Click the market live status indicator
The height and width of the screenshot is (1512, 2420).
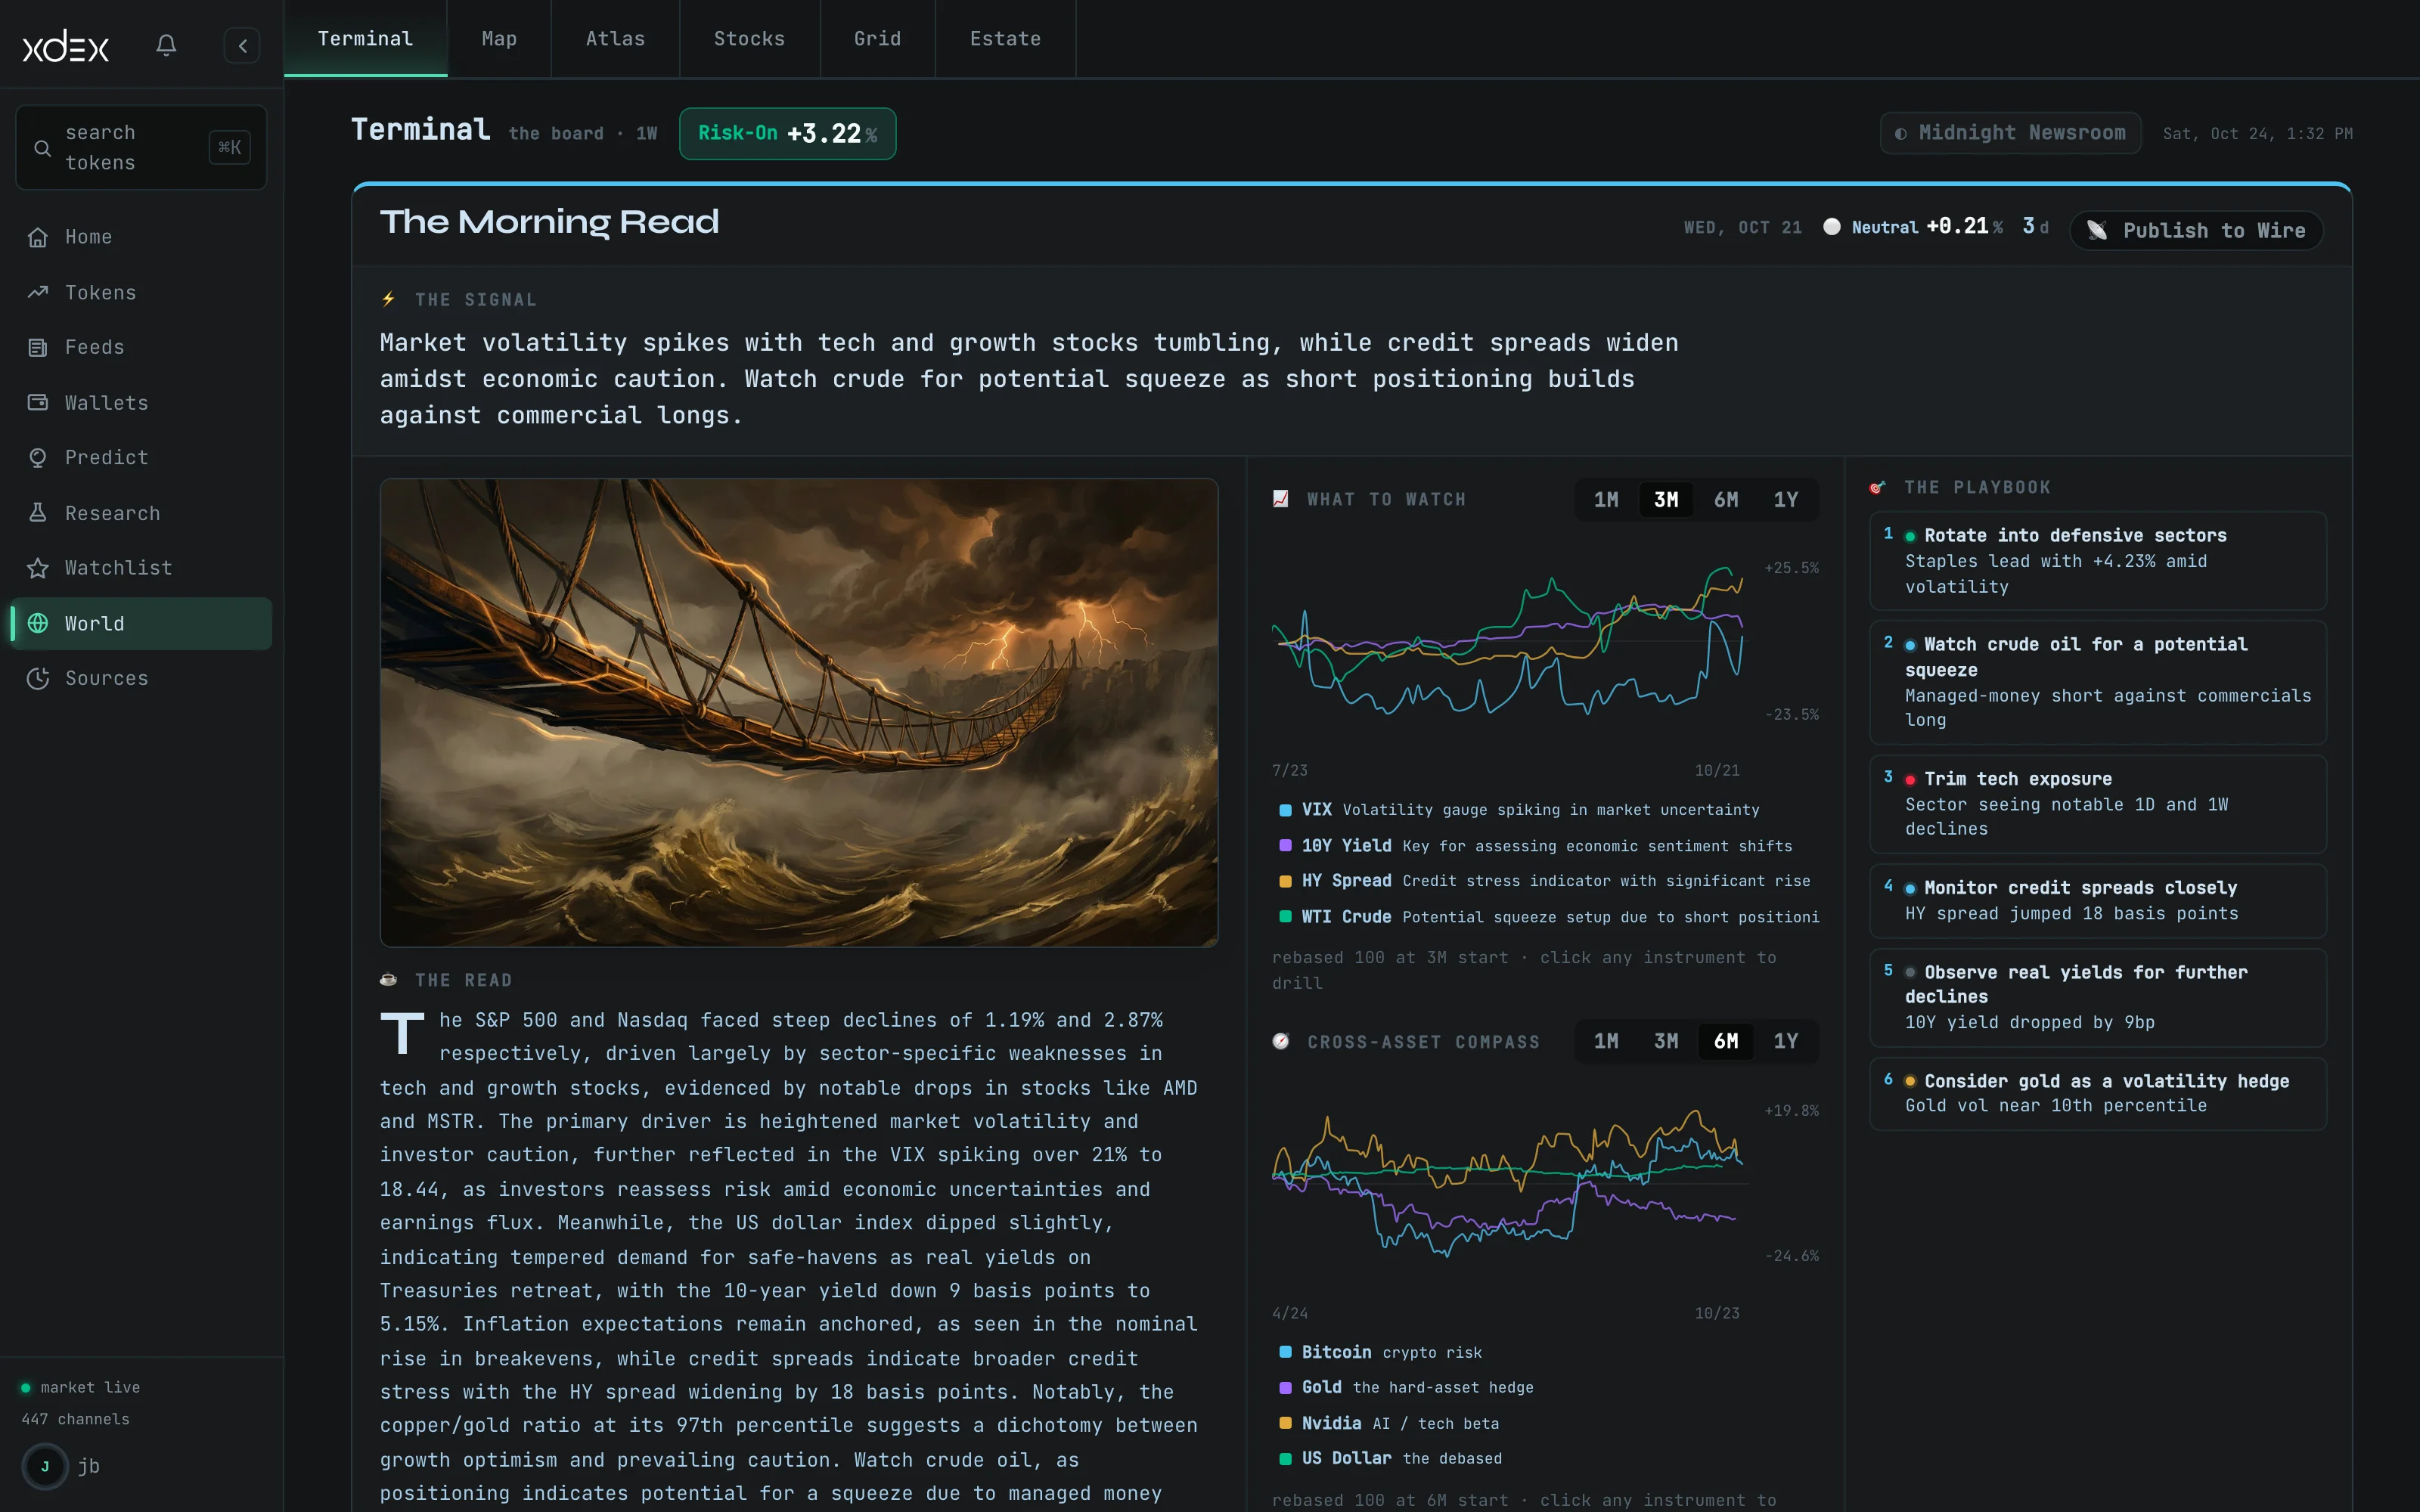click(81, 1387)
